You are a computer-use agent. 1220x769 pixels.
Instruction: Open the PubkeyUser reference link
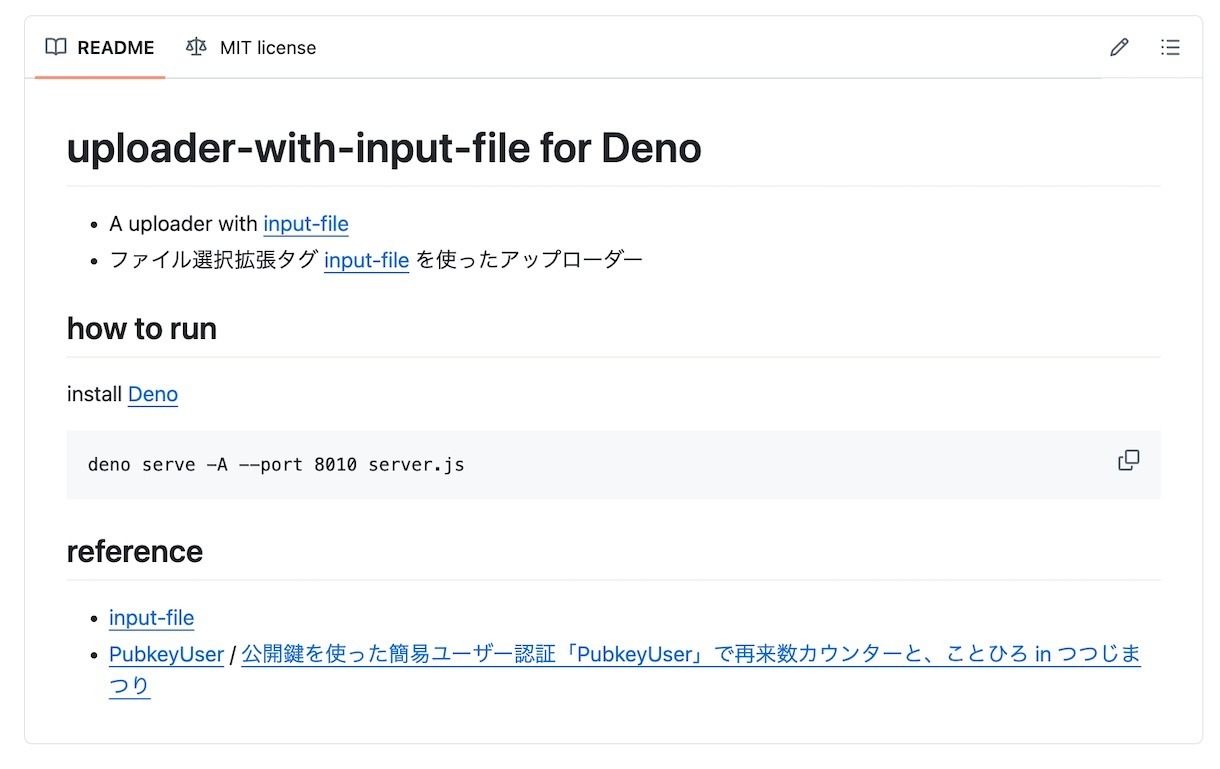[166, 654]
